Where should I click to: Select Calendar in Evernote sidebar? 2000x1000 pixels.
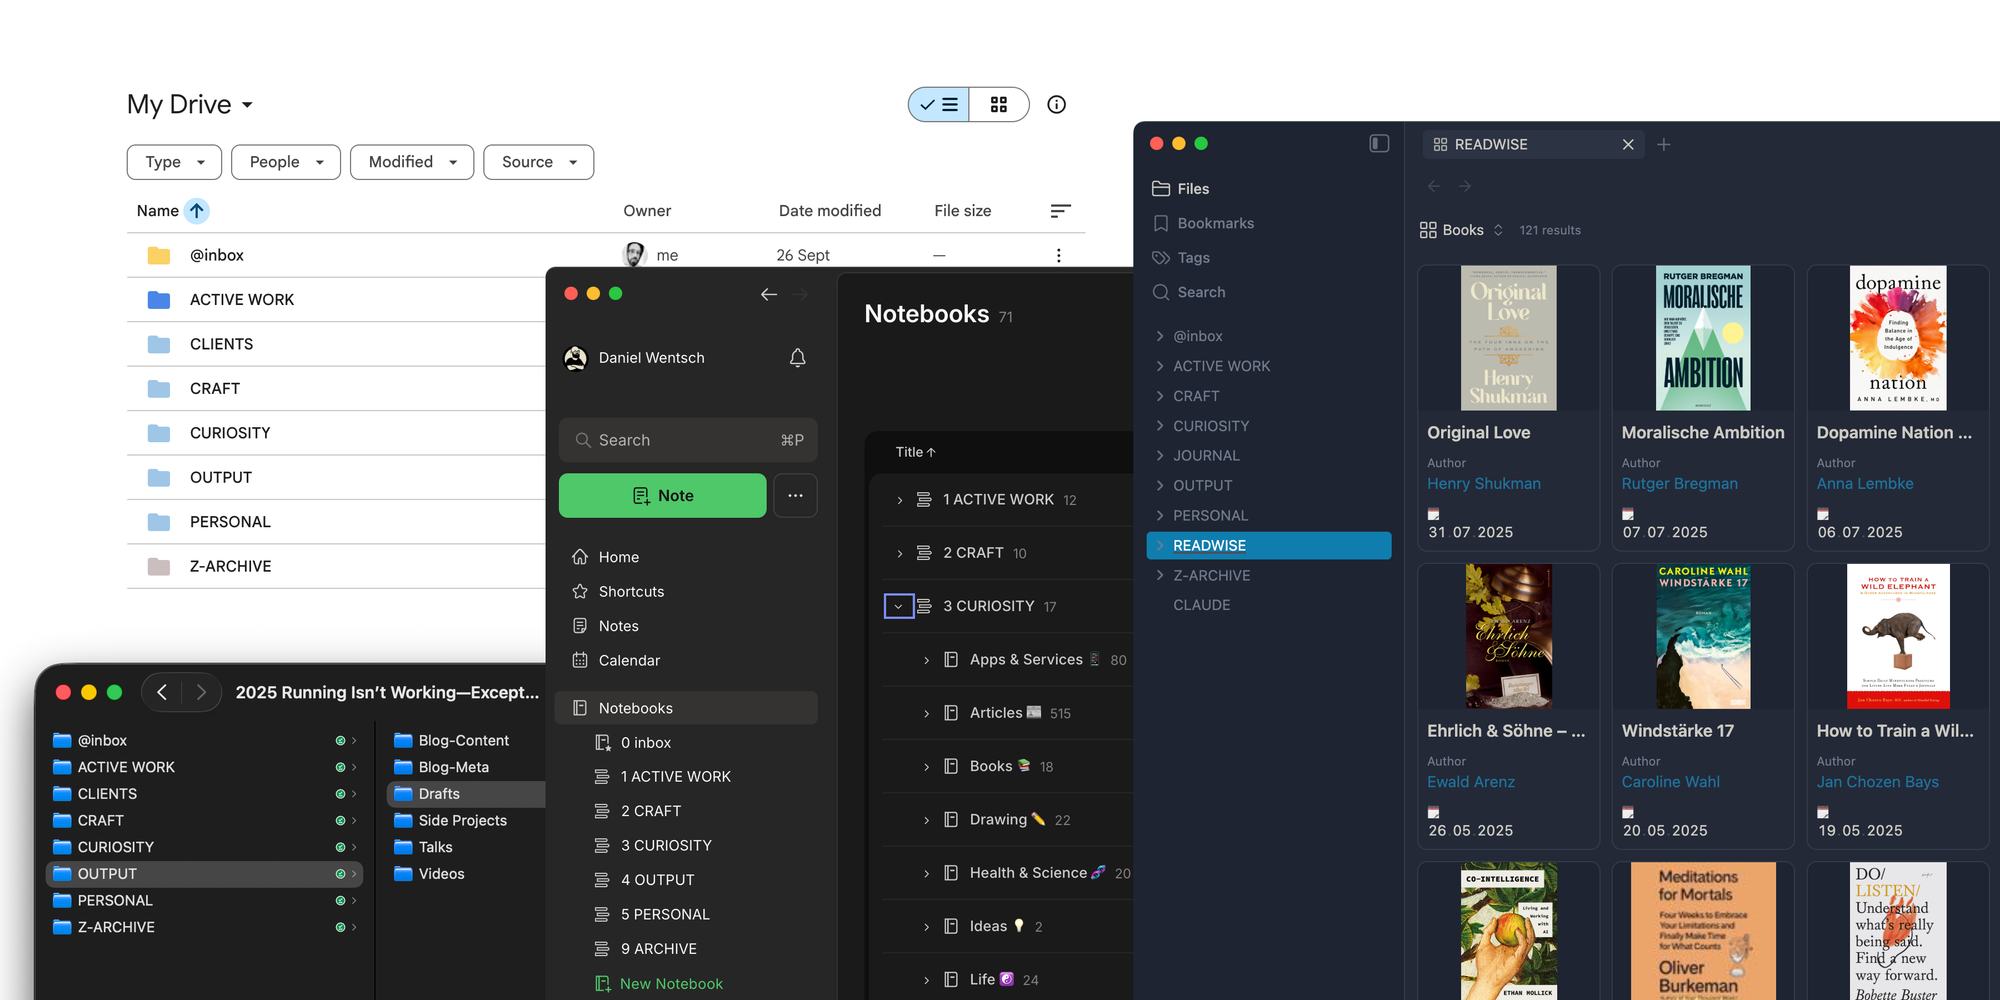pos(629,660)
